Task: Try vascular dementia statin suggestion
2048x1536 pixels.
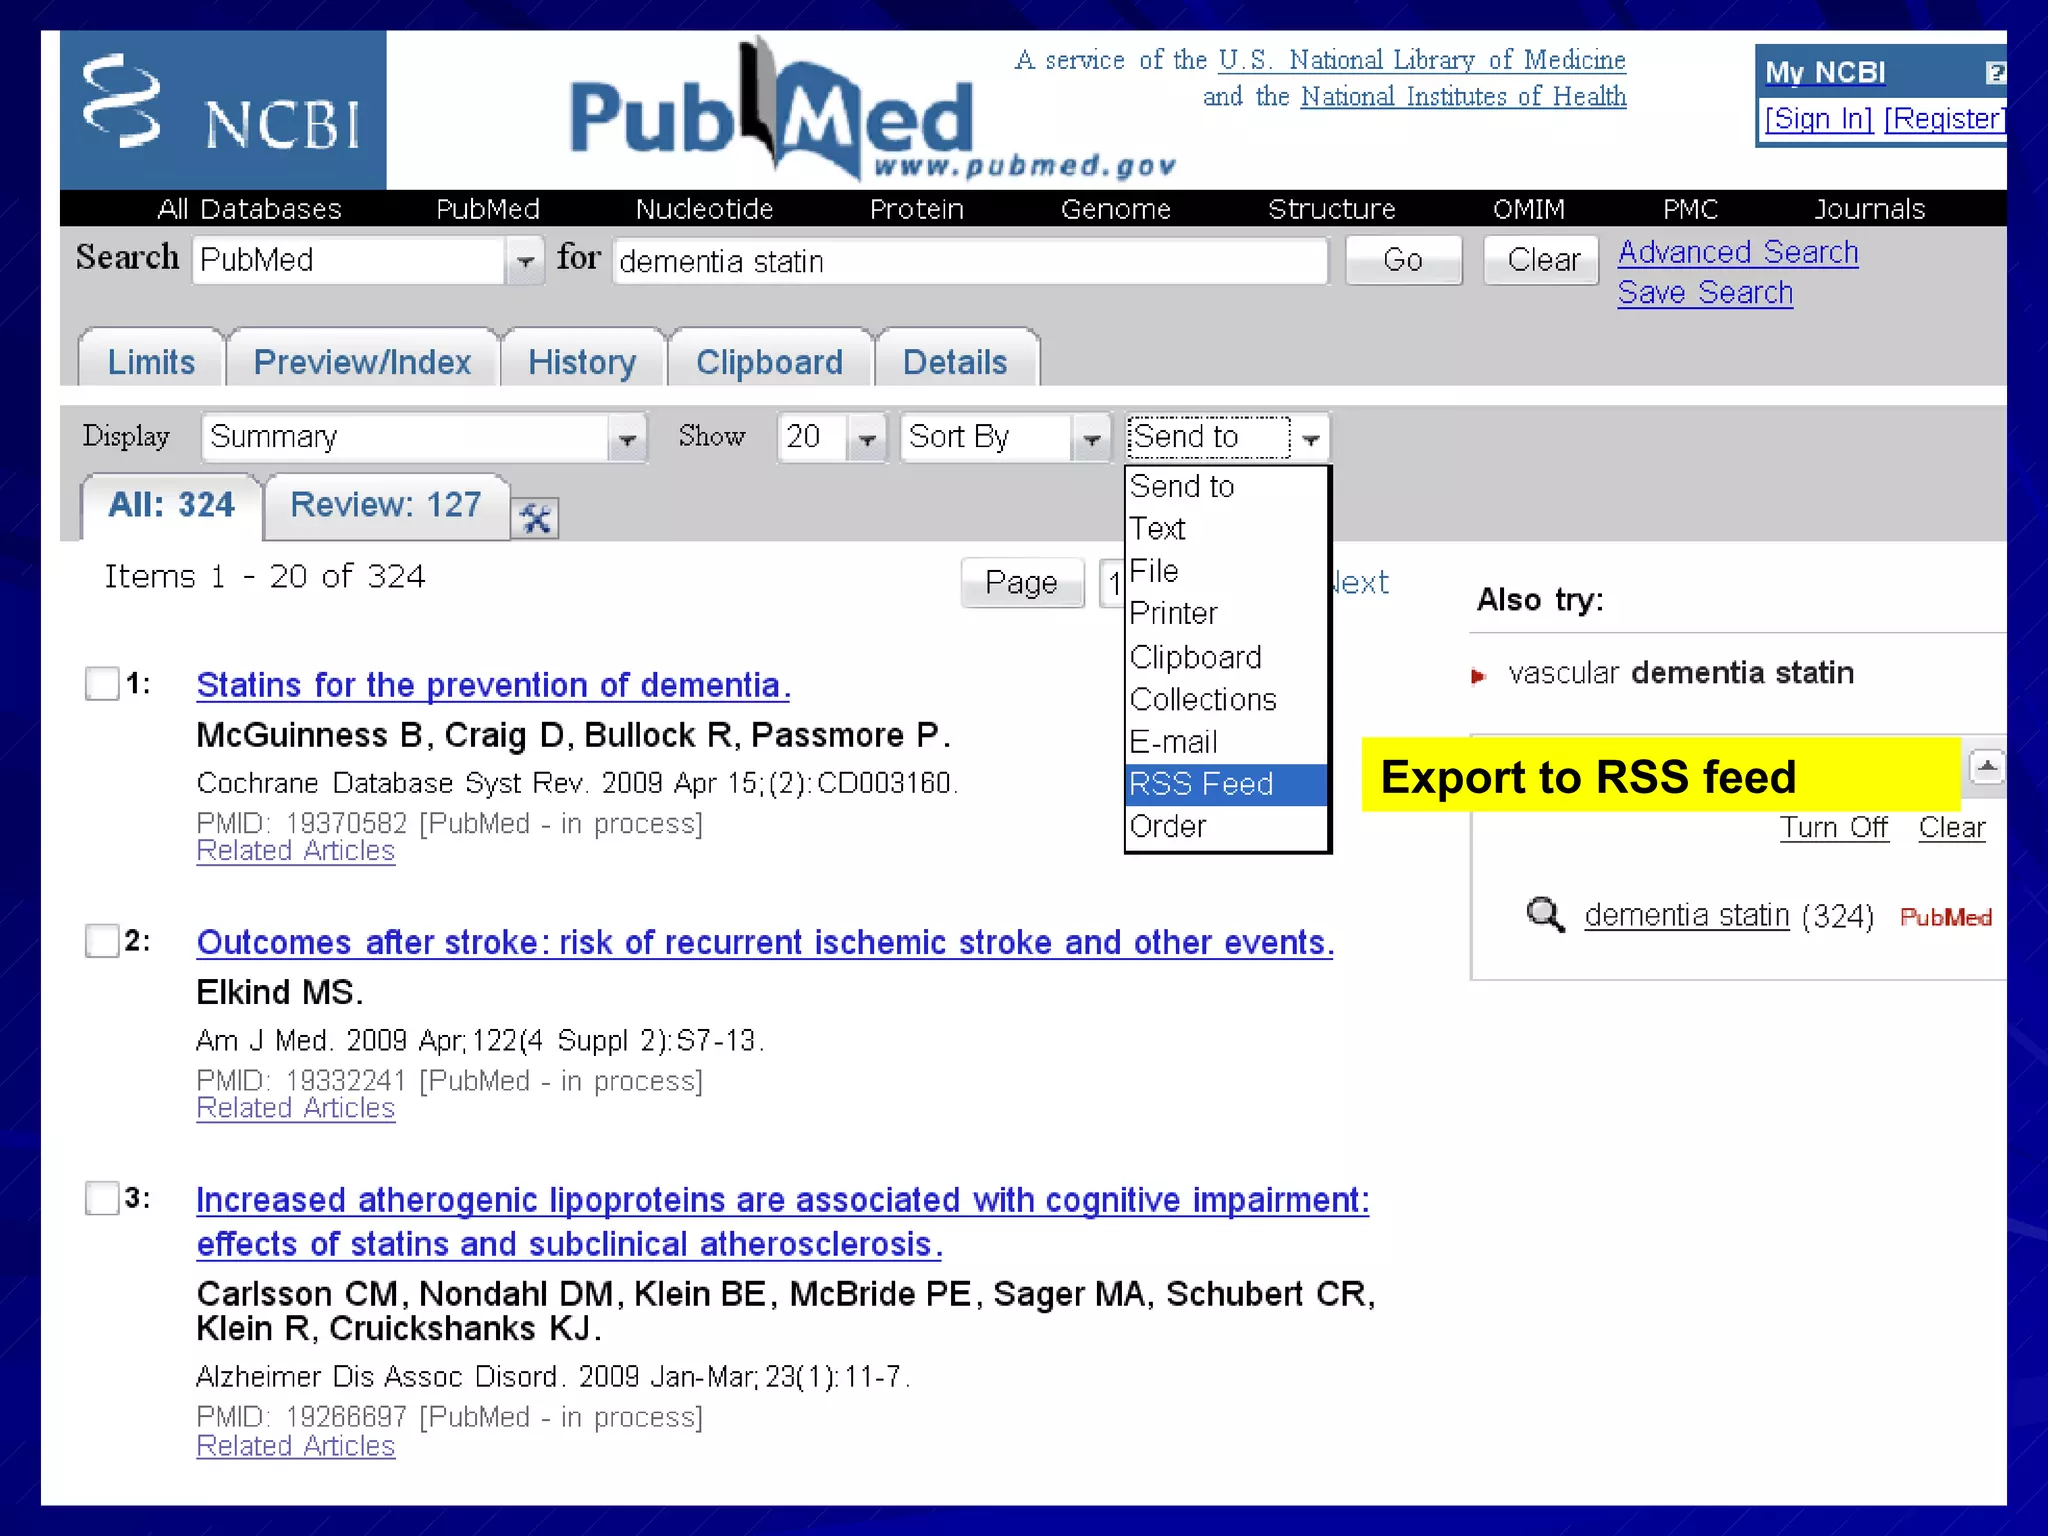Action: tap(1680, 673)
